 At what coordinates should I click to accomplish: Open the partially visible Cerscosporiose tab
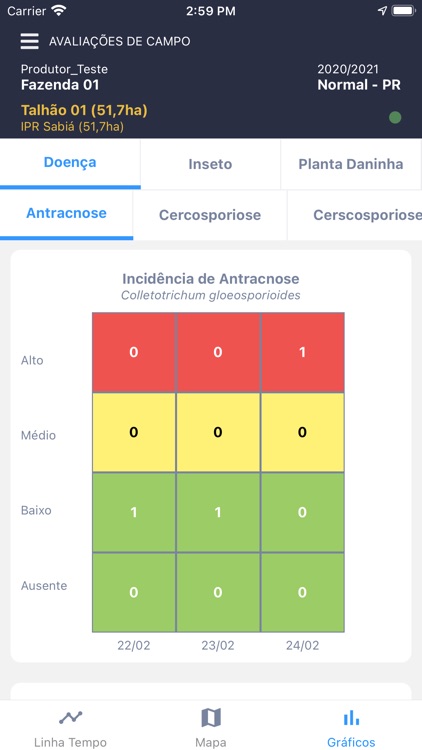[355, 215]
